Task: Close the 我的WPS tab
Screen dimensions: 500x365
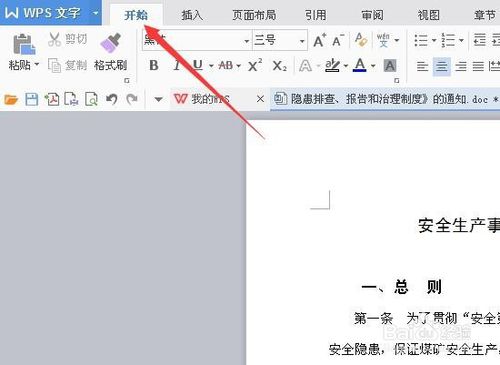Action: [x=260, y=99]
